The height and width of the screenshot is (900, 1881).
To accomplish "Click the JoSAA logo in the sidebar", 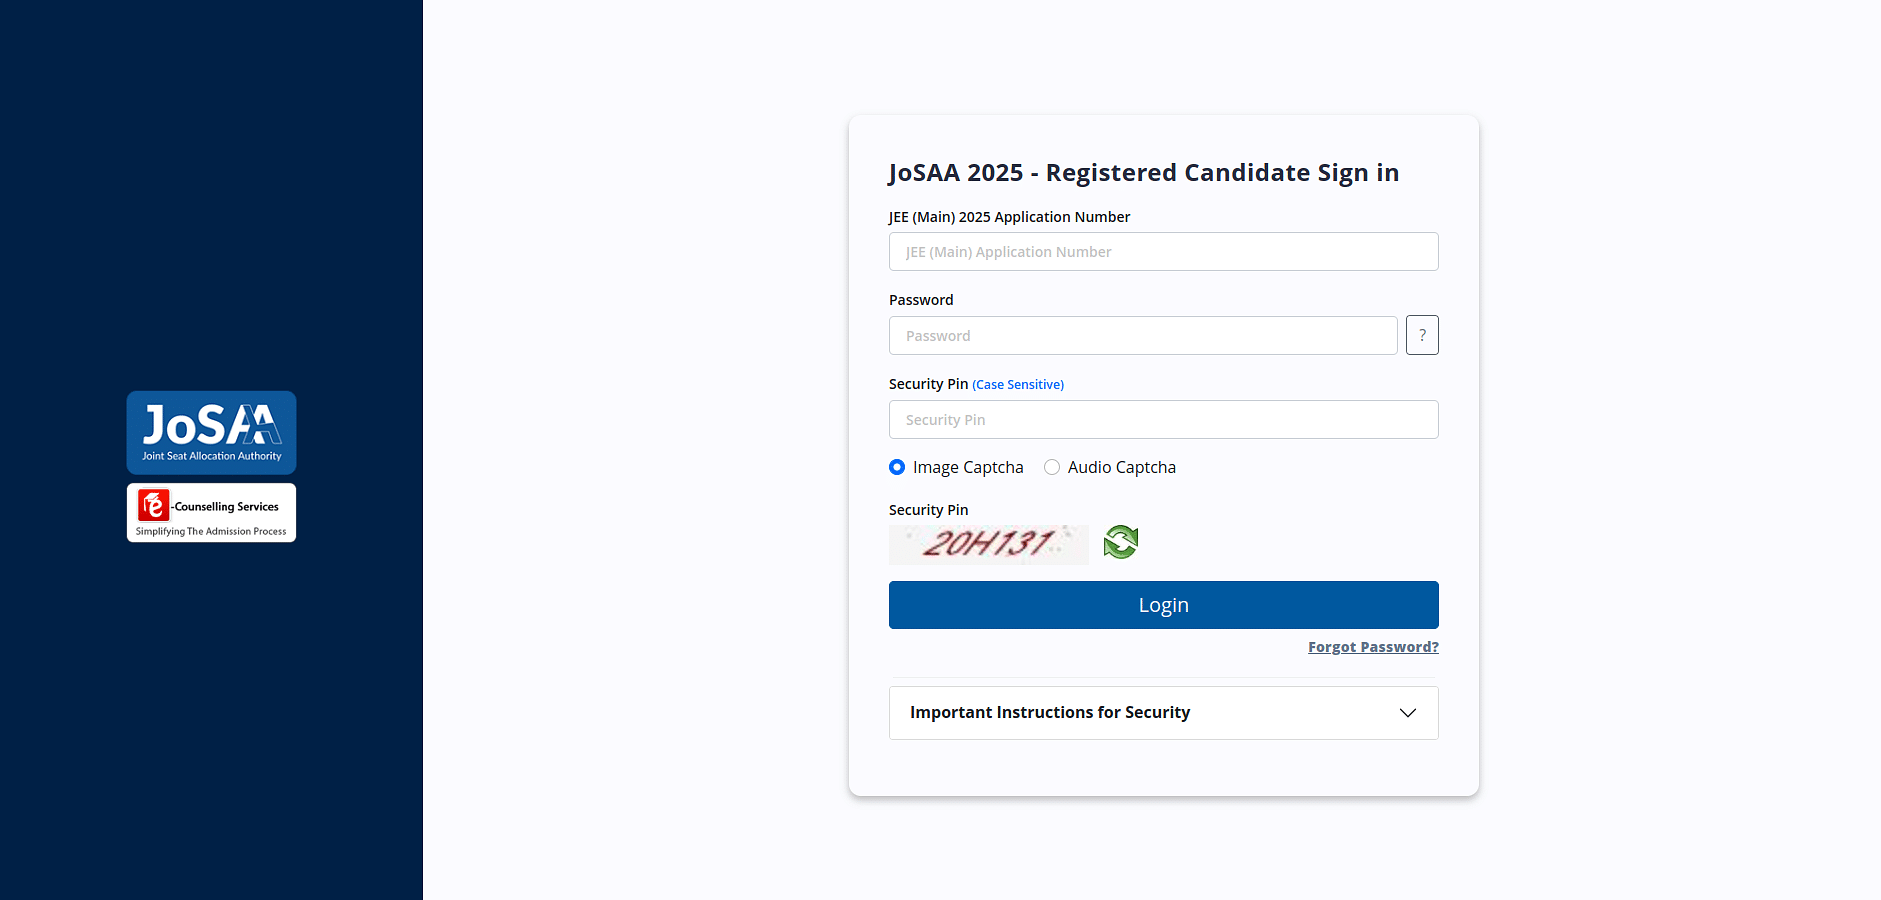I will point(211,432).
